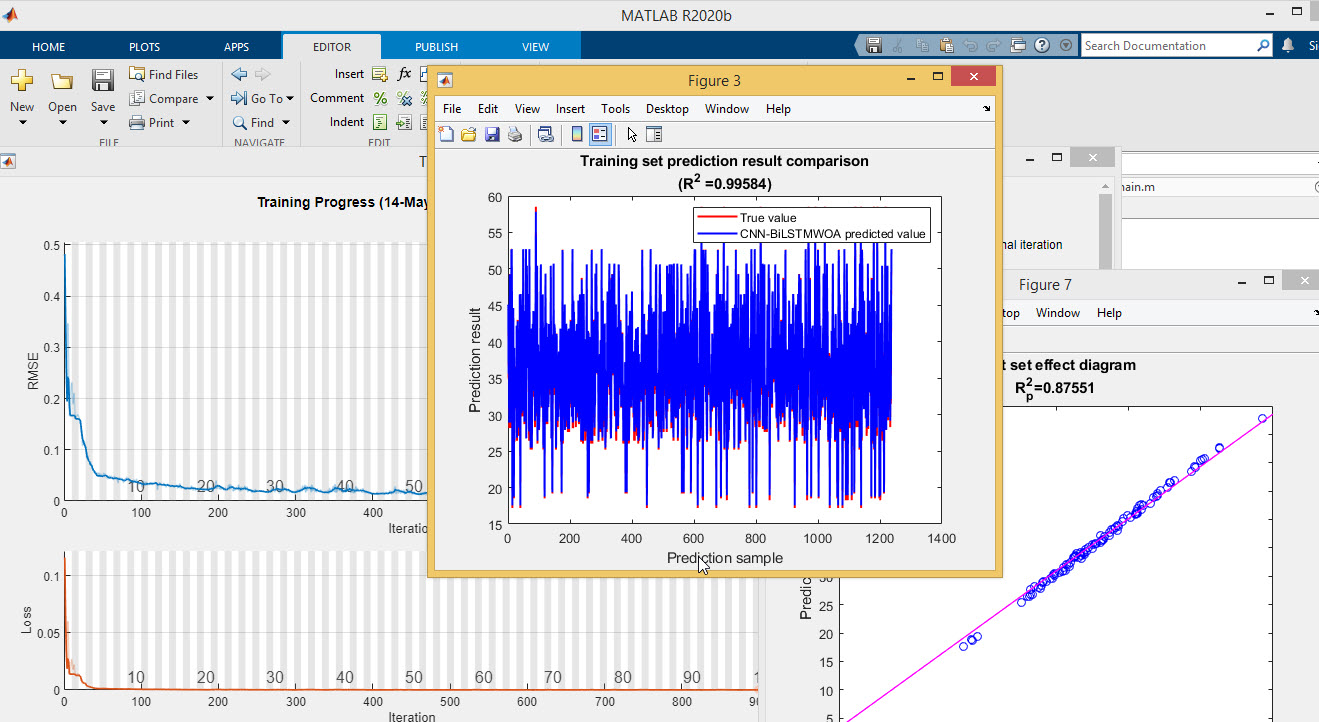This screenshot has width=1319, height=722.
Task: Expand quick access toolbar options arrow
Action: pos(1065,45)
